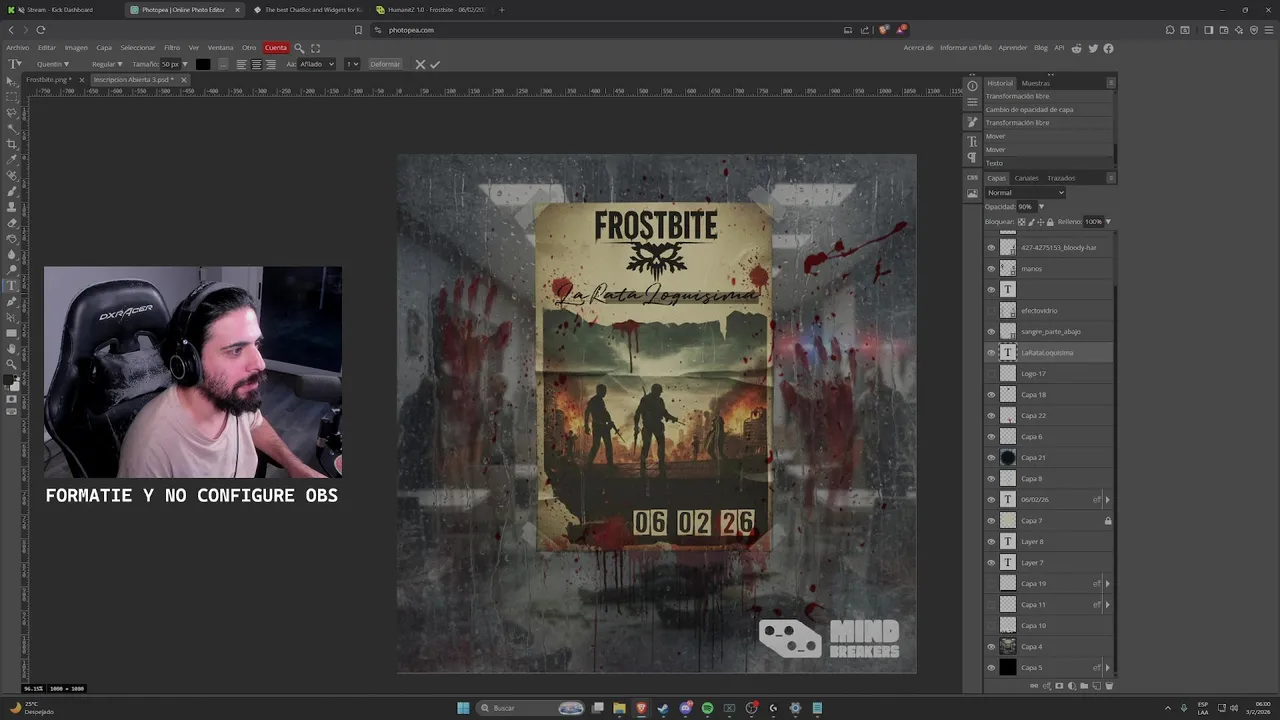The image size is (1280, 720).
Task: Select the Eraser tool
Action: [x=12, y=222]
